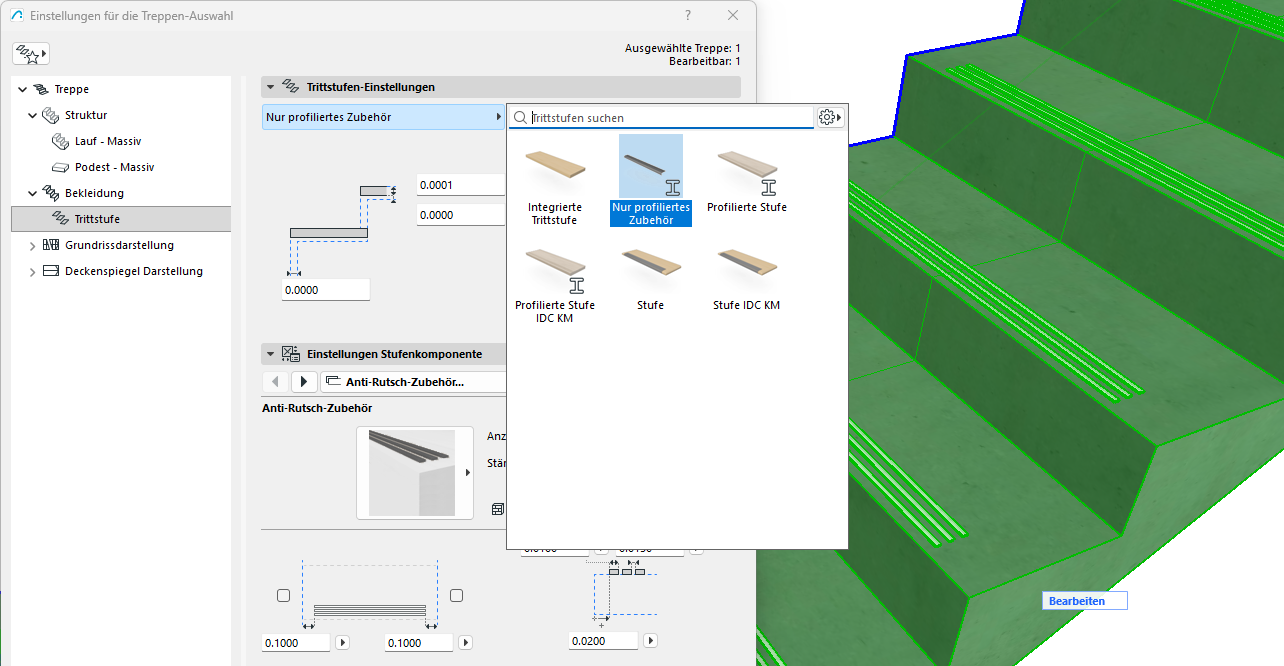Viewport: 1284px width, 666px height.
Task: Open the gear settings in tread search popup
Action: pyautogui.click(x=829, y=118)
